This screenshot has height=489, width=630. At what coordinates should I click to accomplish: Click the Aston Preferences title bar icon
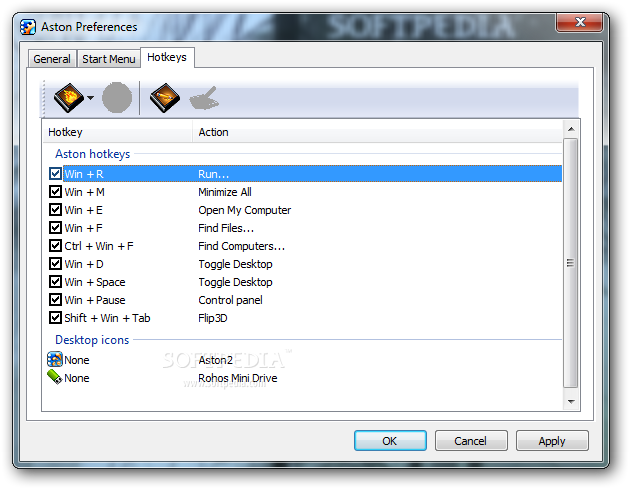[x=28, y=27]
